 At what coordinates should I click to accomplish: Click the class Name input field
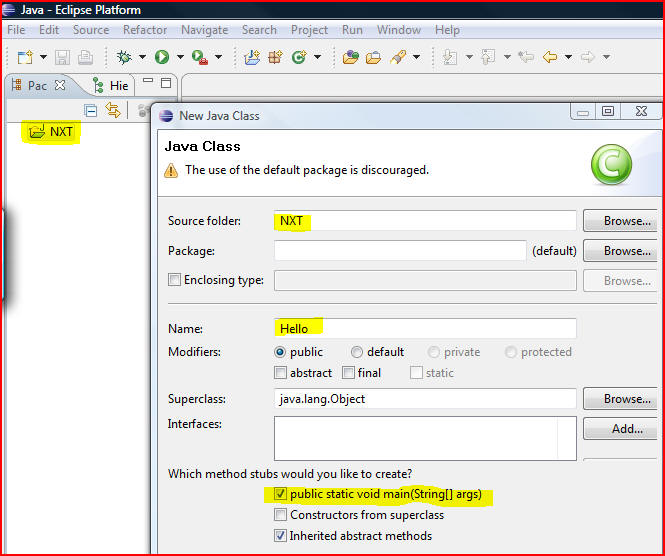(425, 329)
